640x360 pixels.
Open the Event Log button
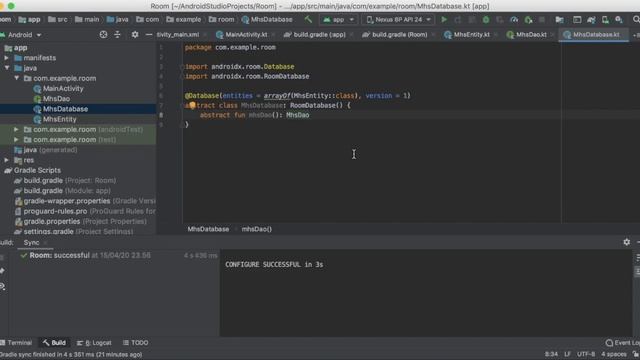(623, 343)
